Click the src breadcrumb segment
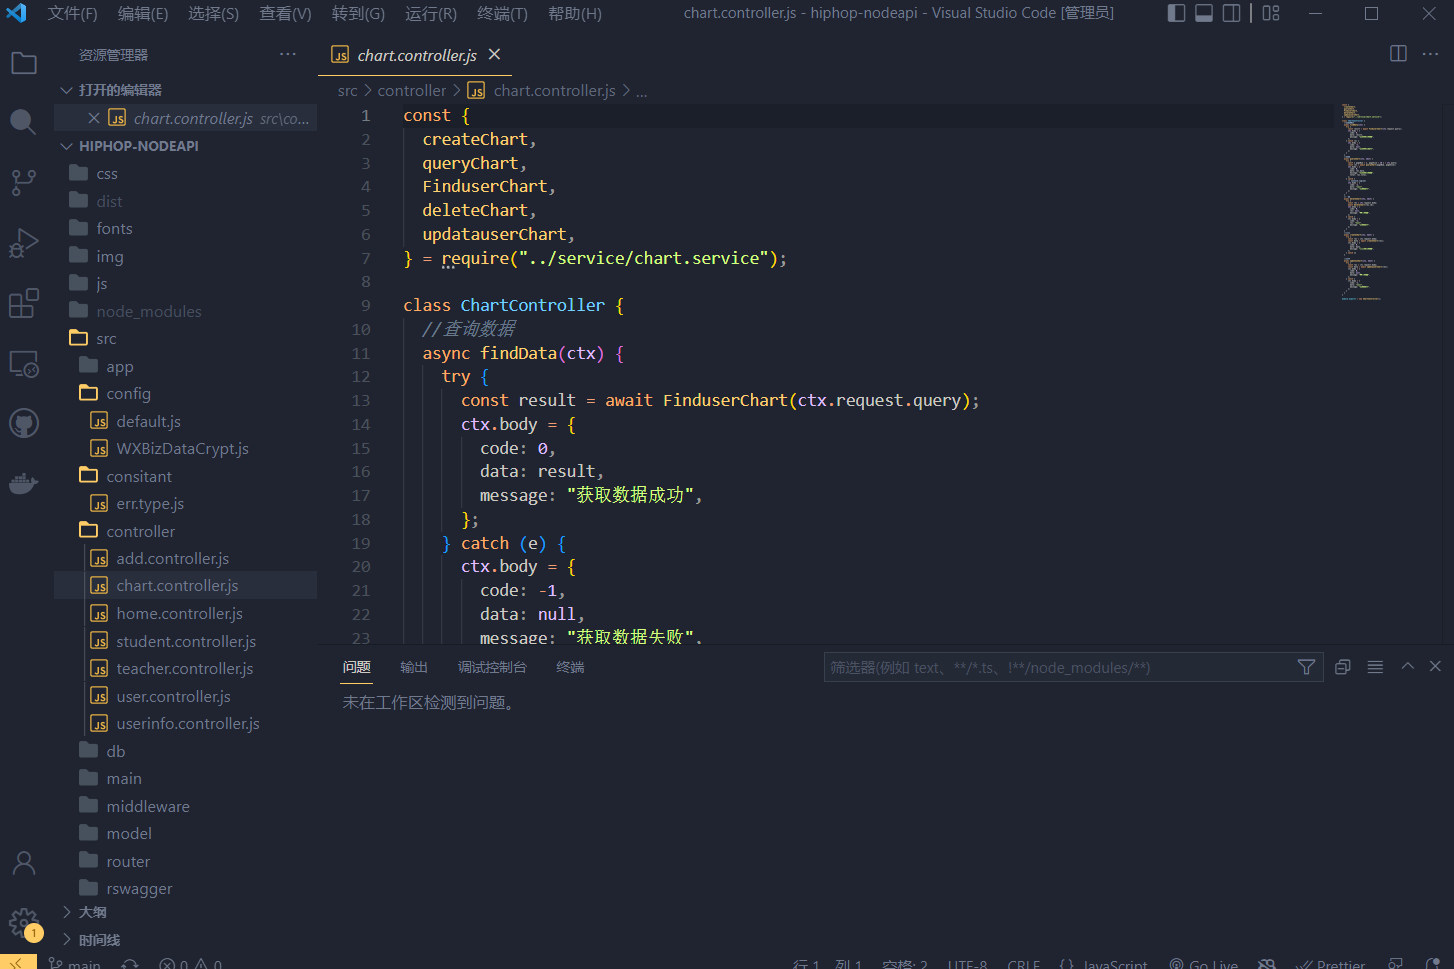1454x969 pixels. tap(347, 91)
